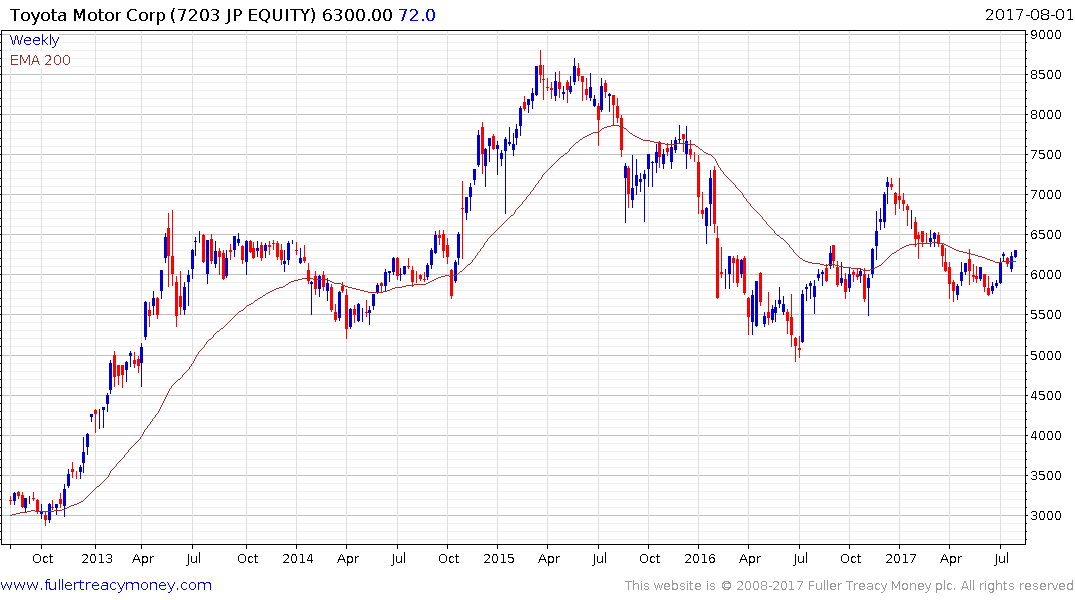The width and height of the screenshot is (1075, 600).
Task: Click the 2014 year axis label
Action: [x=298, y=559]
